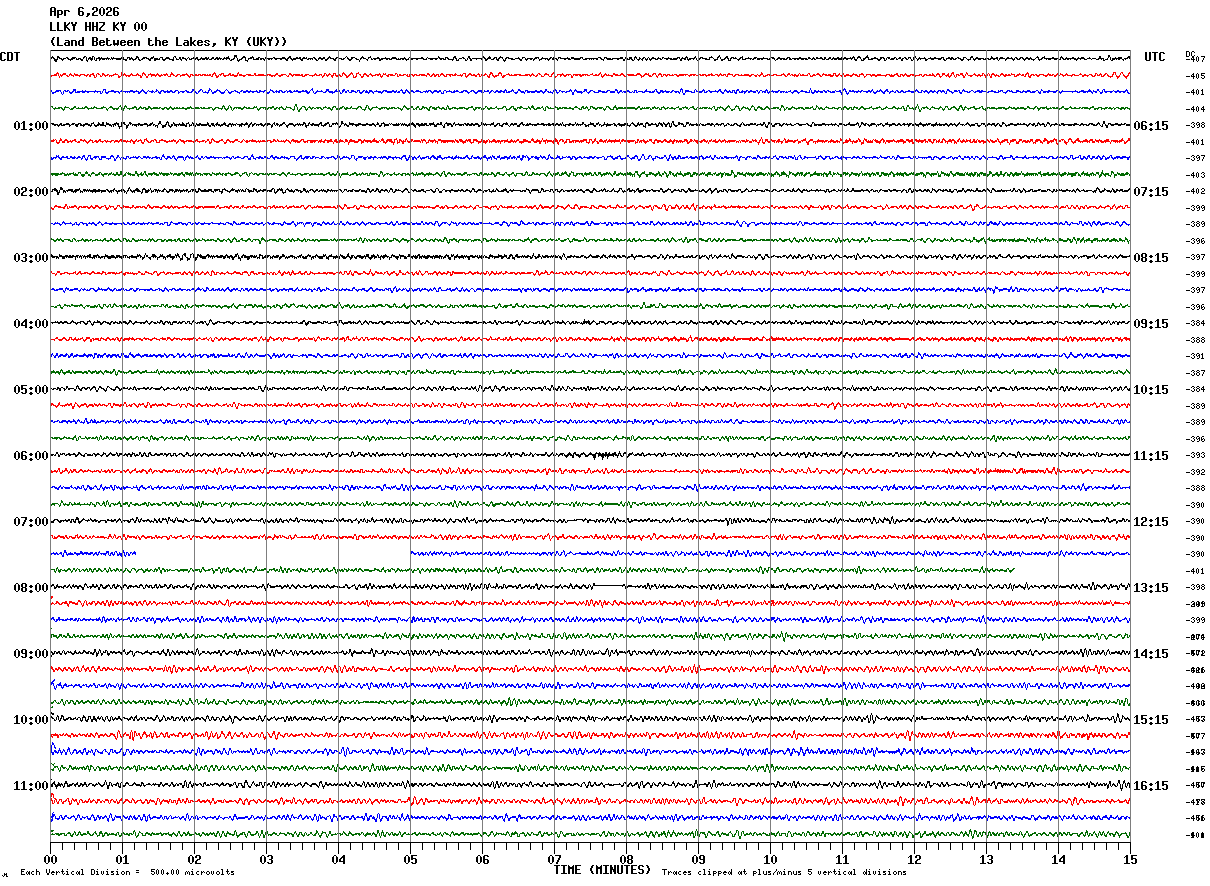Pick the '04' minute tick label

[x=338, y=859]
